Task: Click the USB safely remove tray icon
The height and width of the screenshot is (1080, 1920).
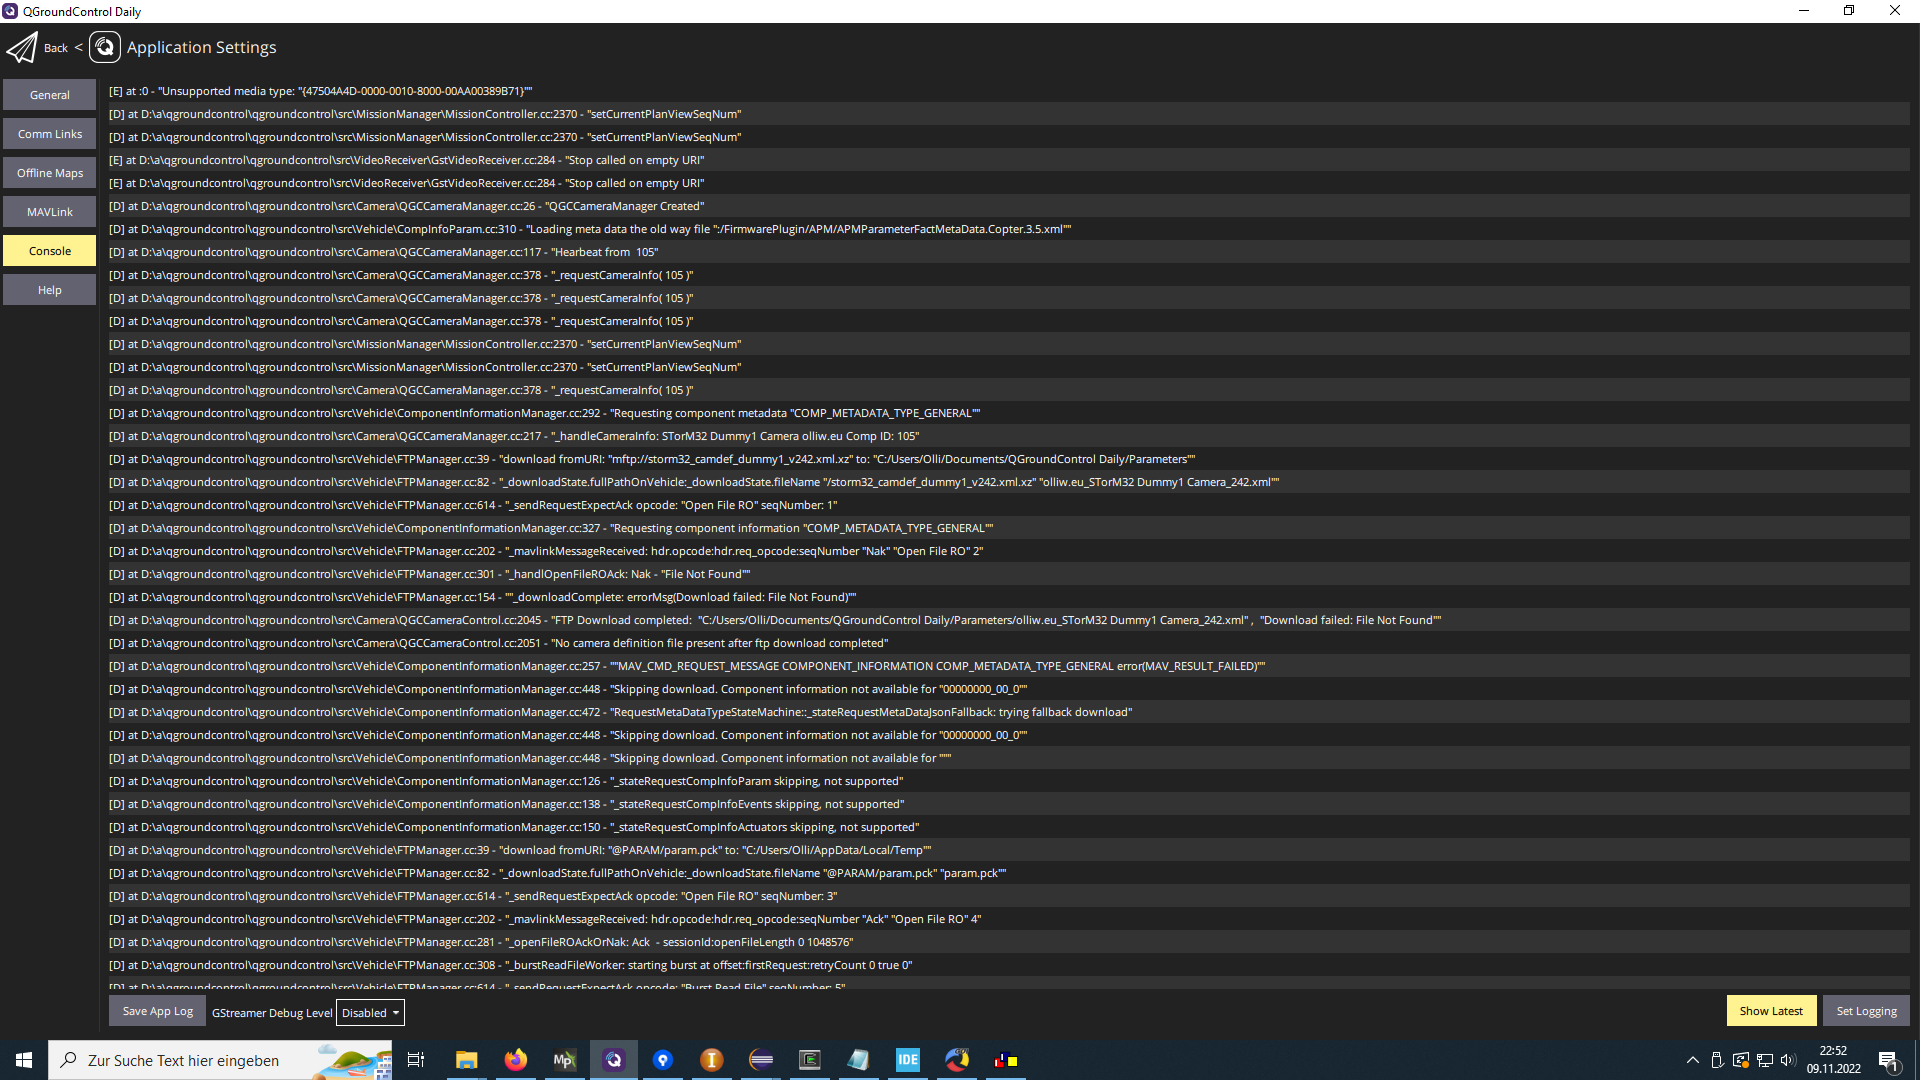Action: 1717,1060
